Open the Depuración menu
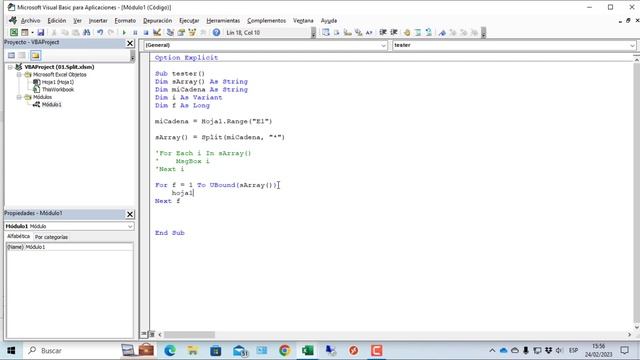This screenshot has width=640, height=360. click(157, 20)
